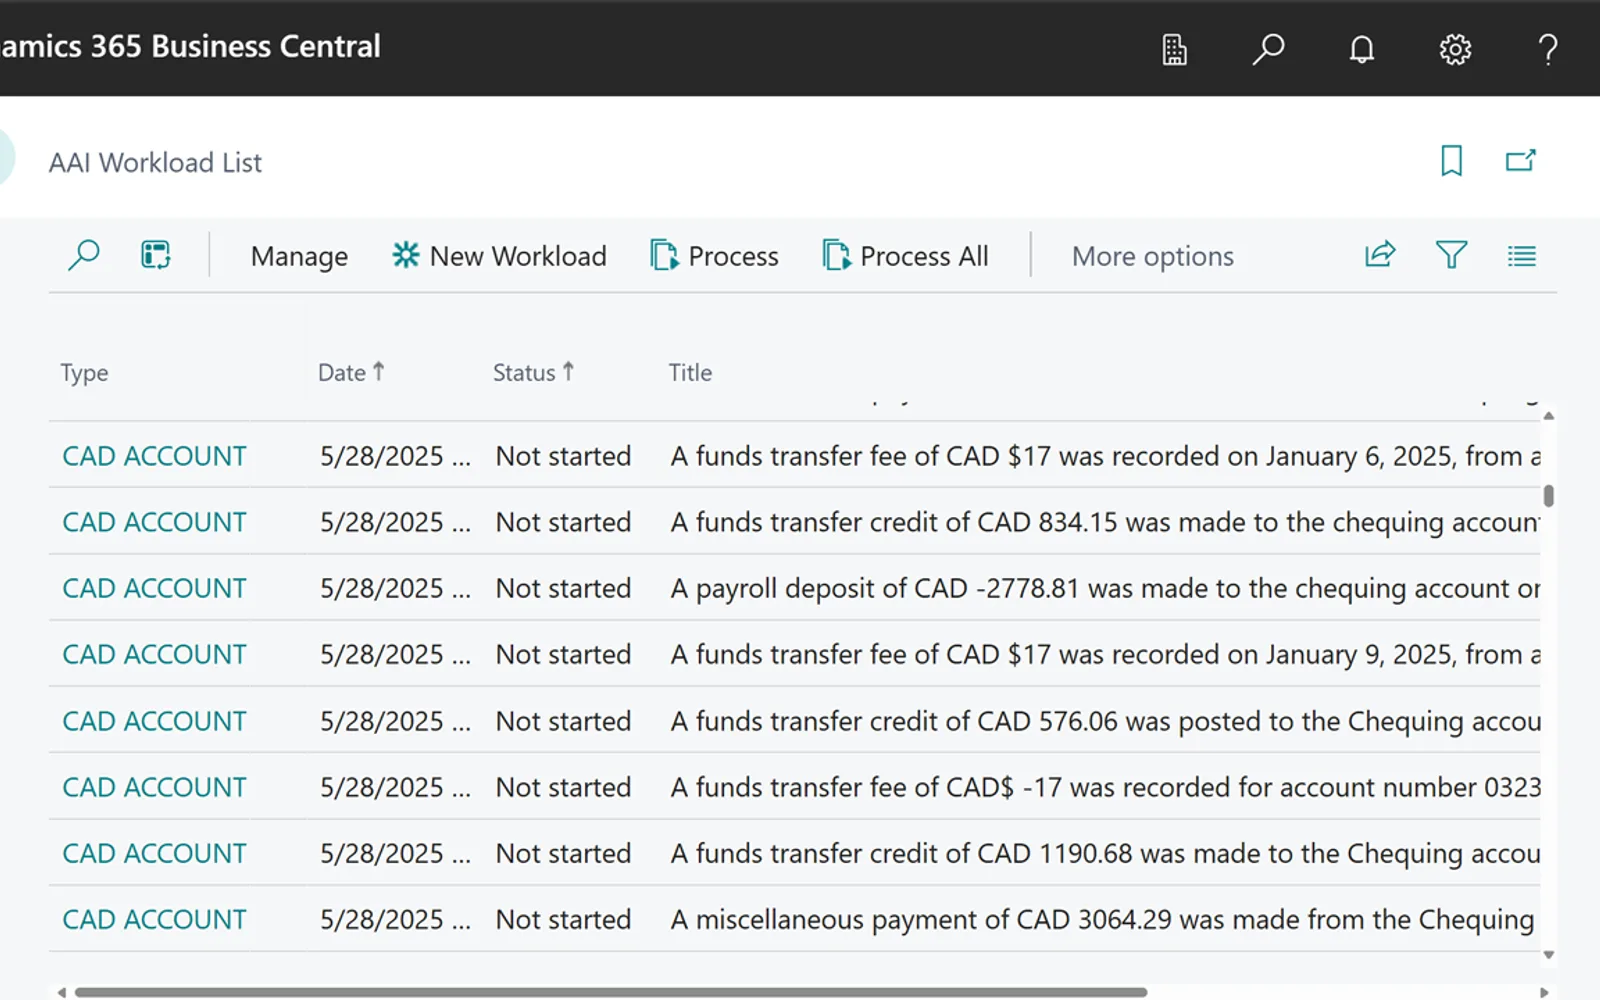Sort by the Date column header

point(351,372)
